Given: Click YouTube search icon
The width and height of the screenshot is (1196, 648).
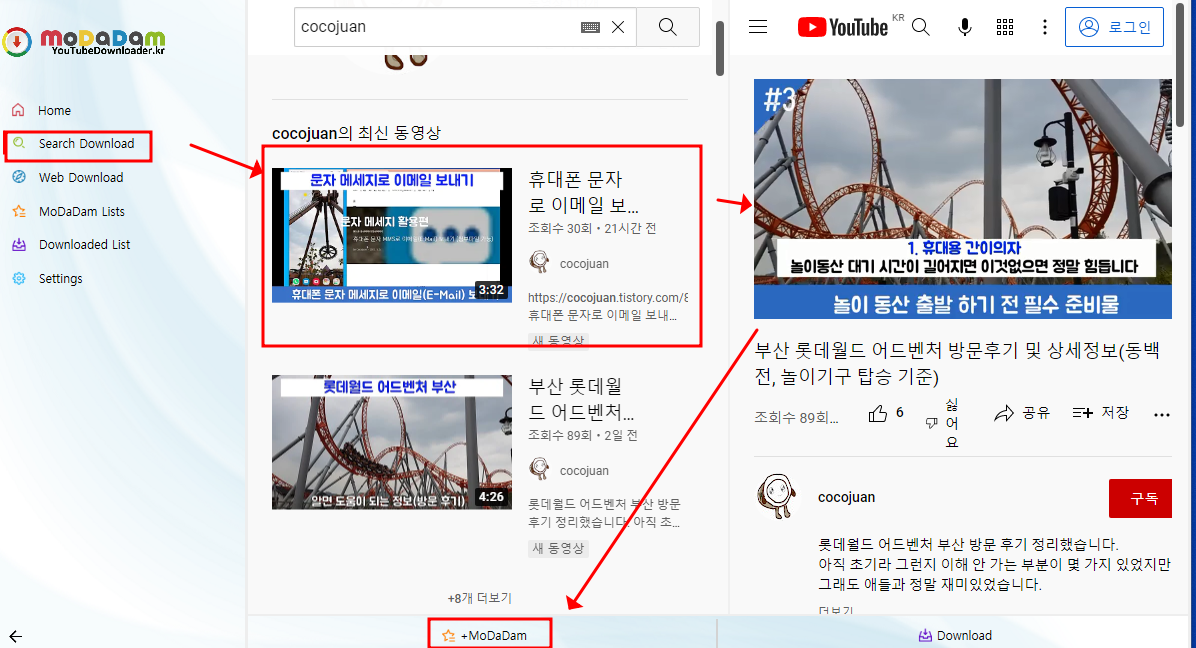Looking at the screenshot, I should point(921,27).
